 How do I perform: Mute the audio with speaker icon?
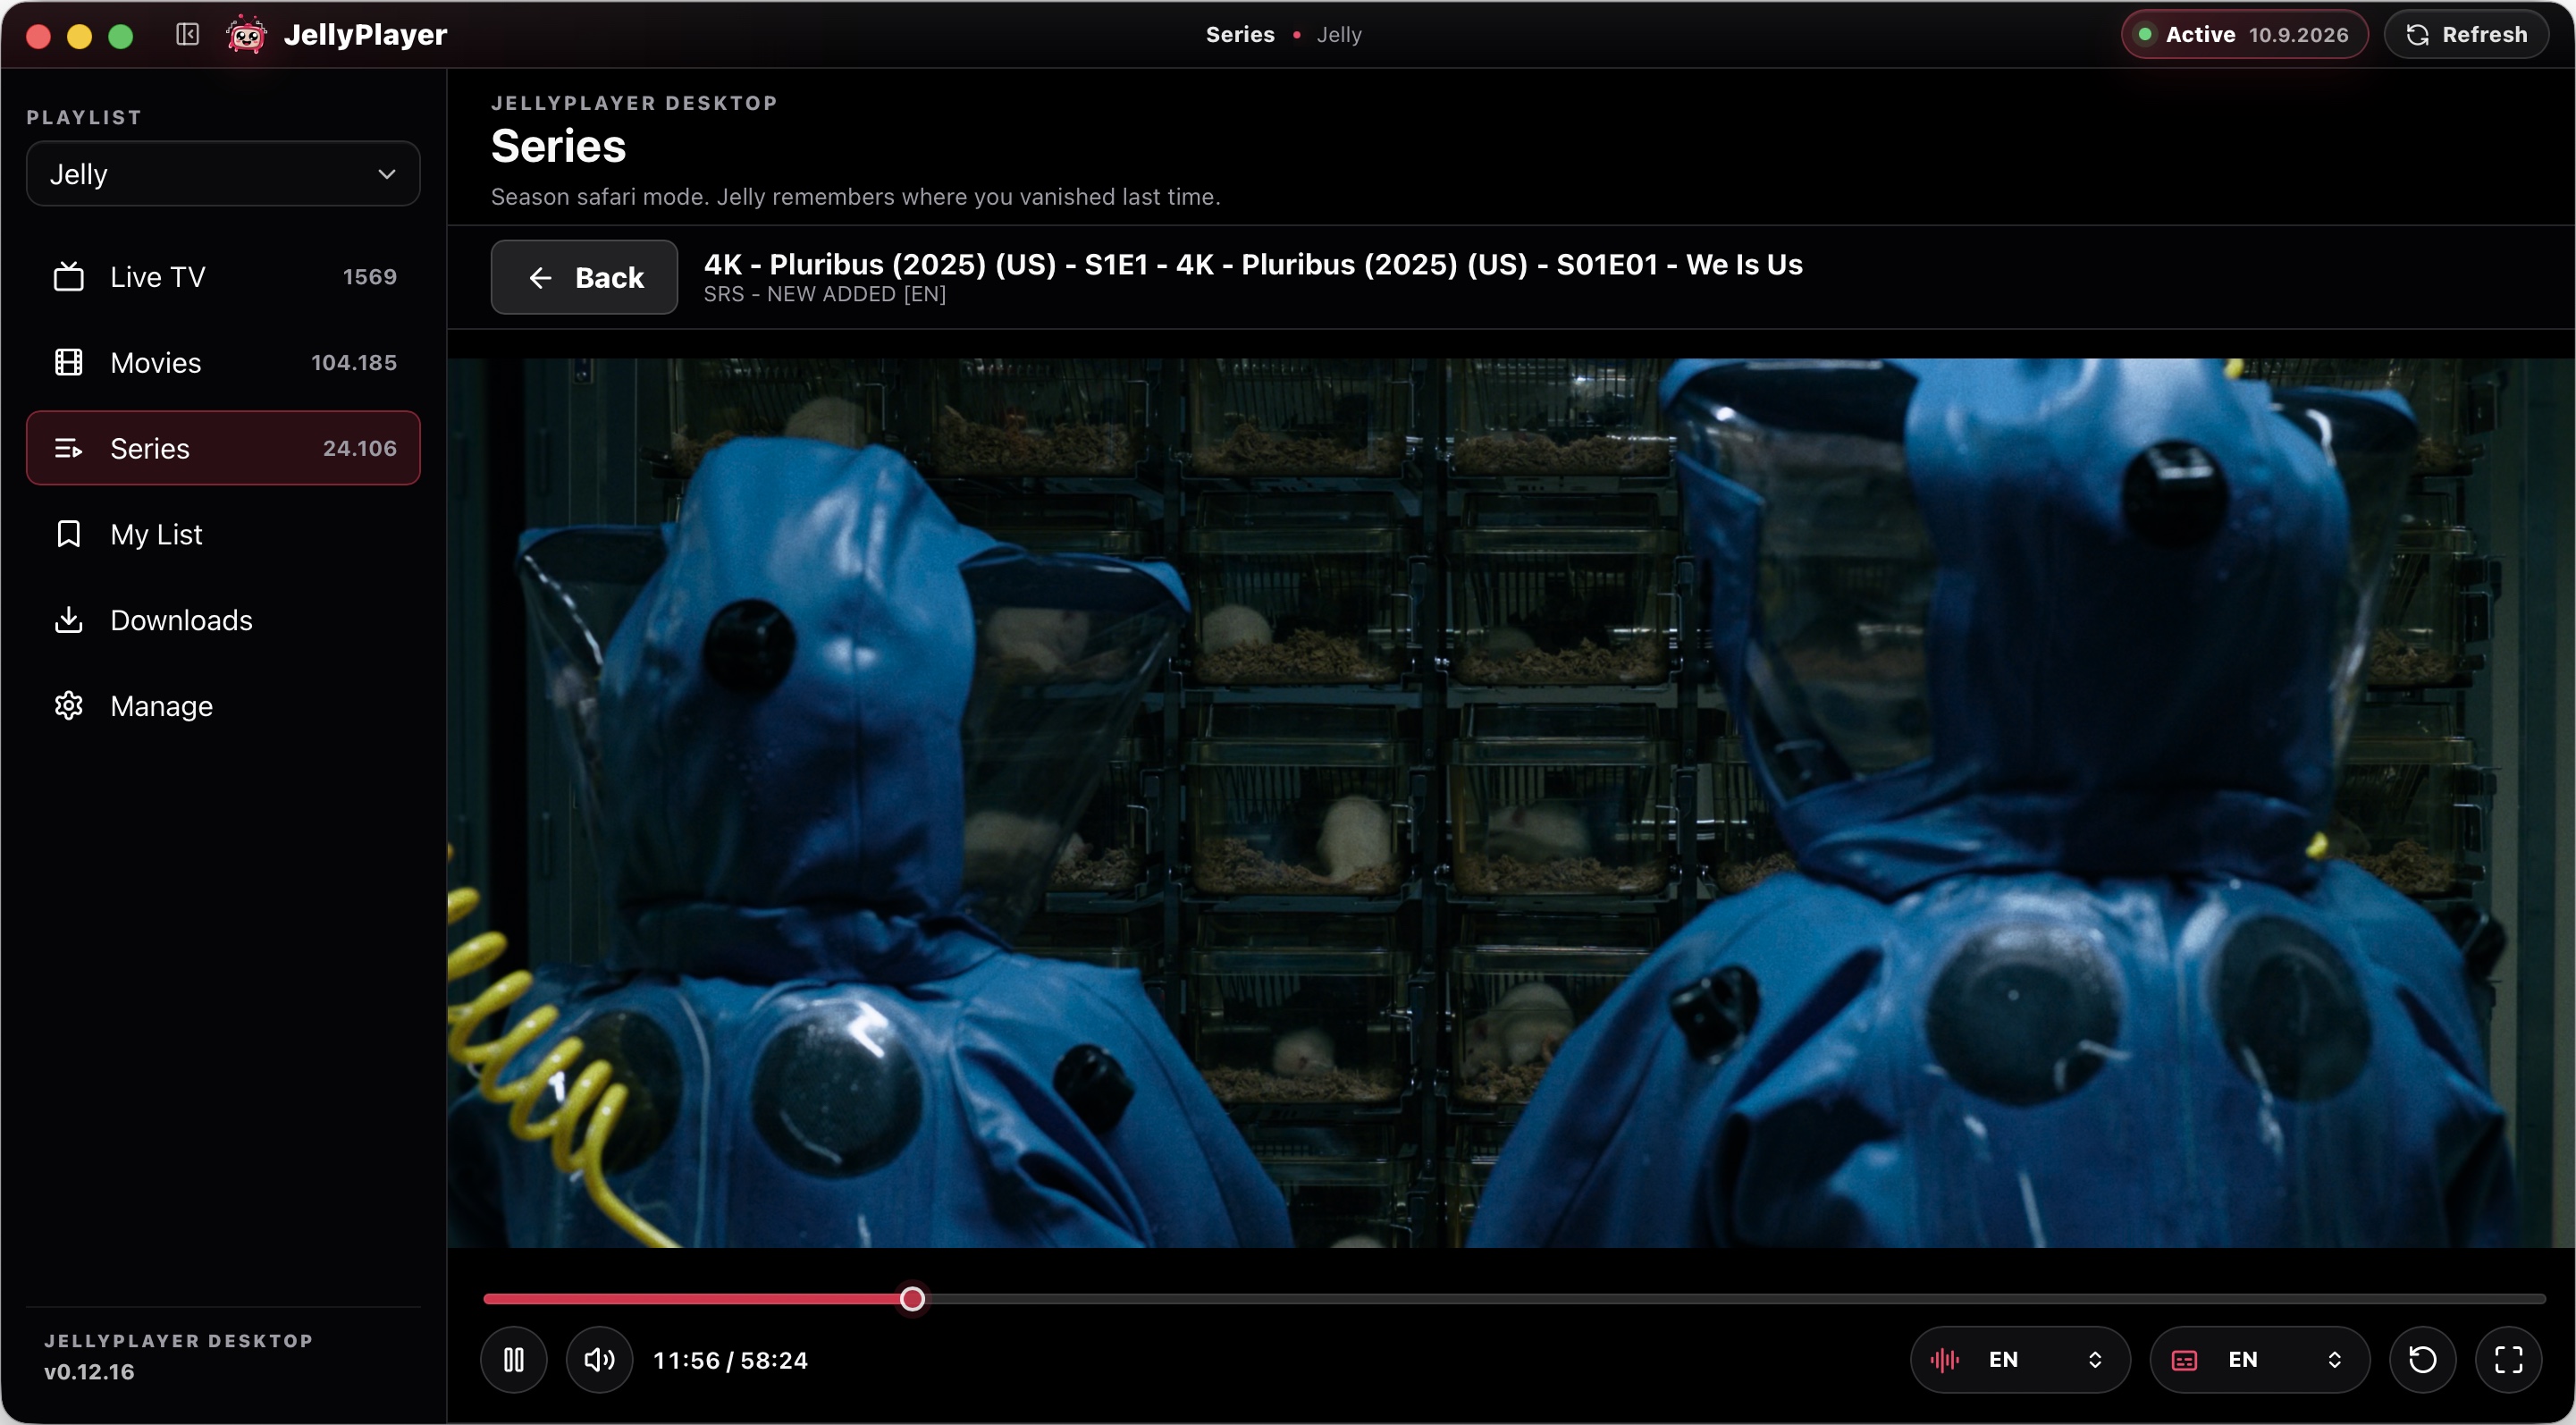click(599, 1360)
